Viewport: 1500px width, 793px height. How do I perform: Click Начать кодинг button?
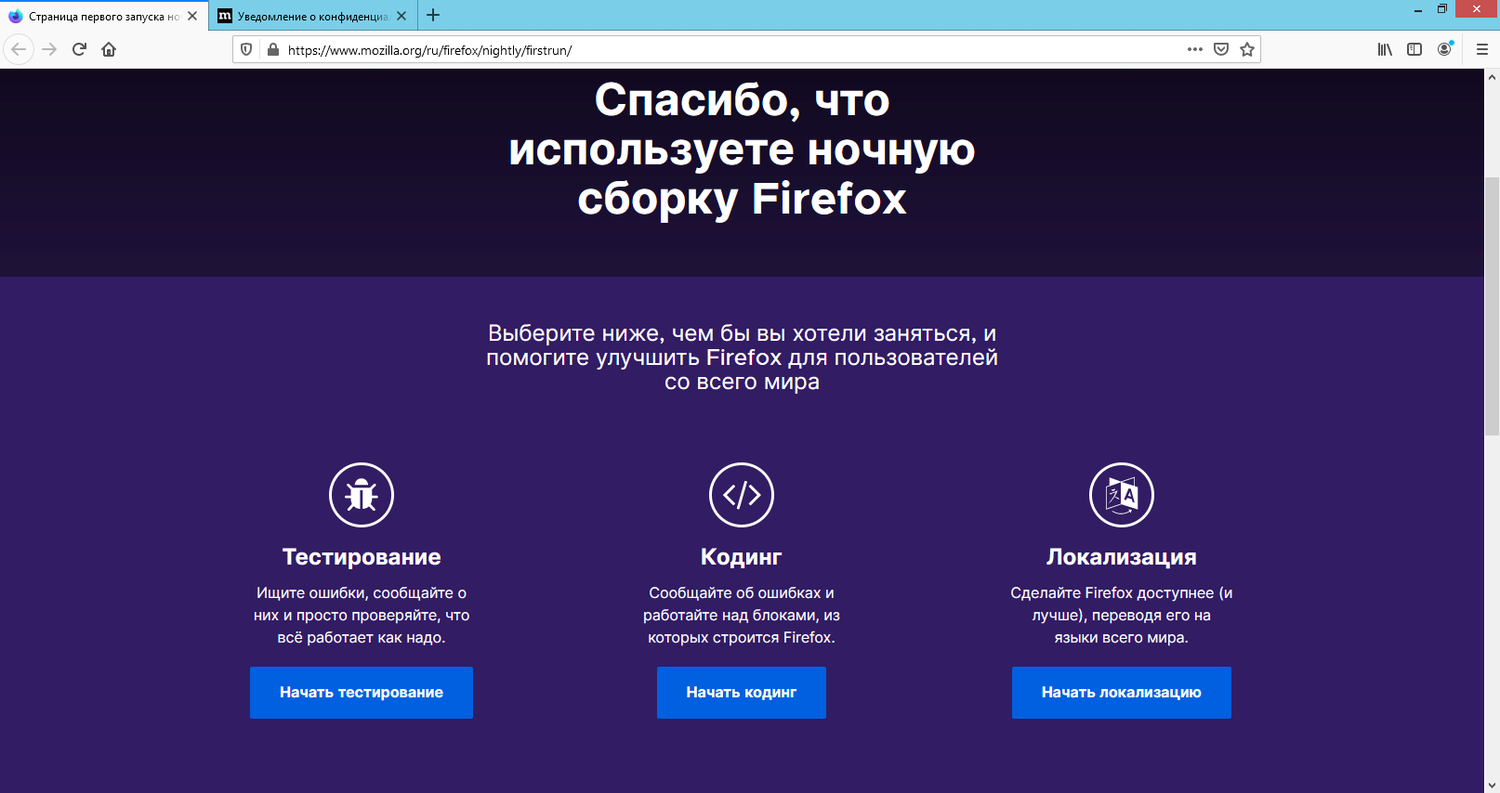pos(741,692)
